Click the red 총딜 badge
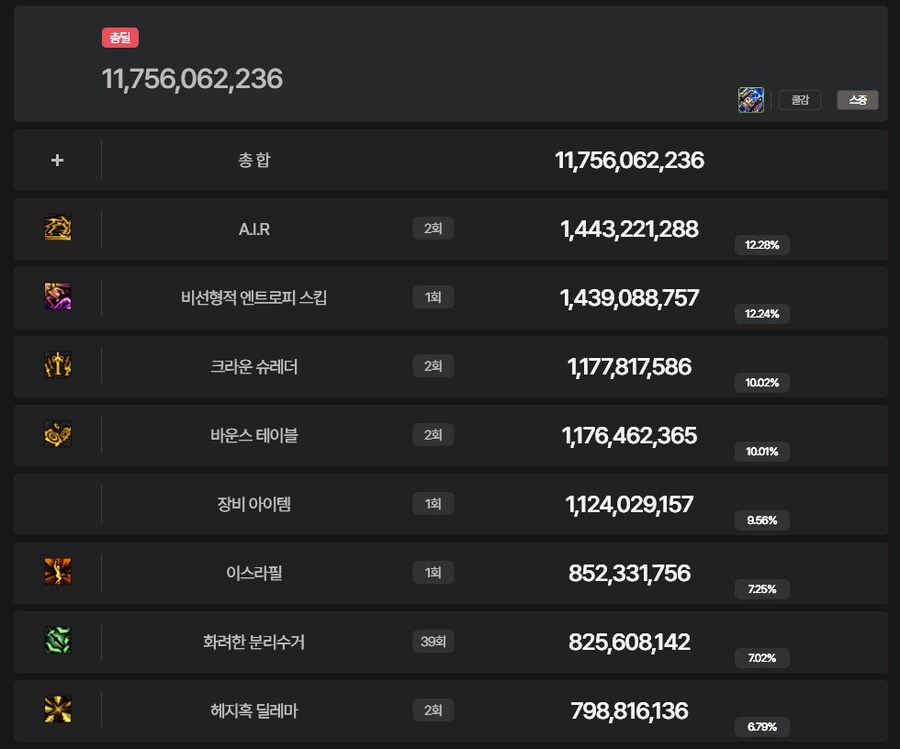 (121, 37)
